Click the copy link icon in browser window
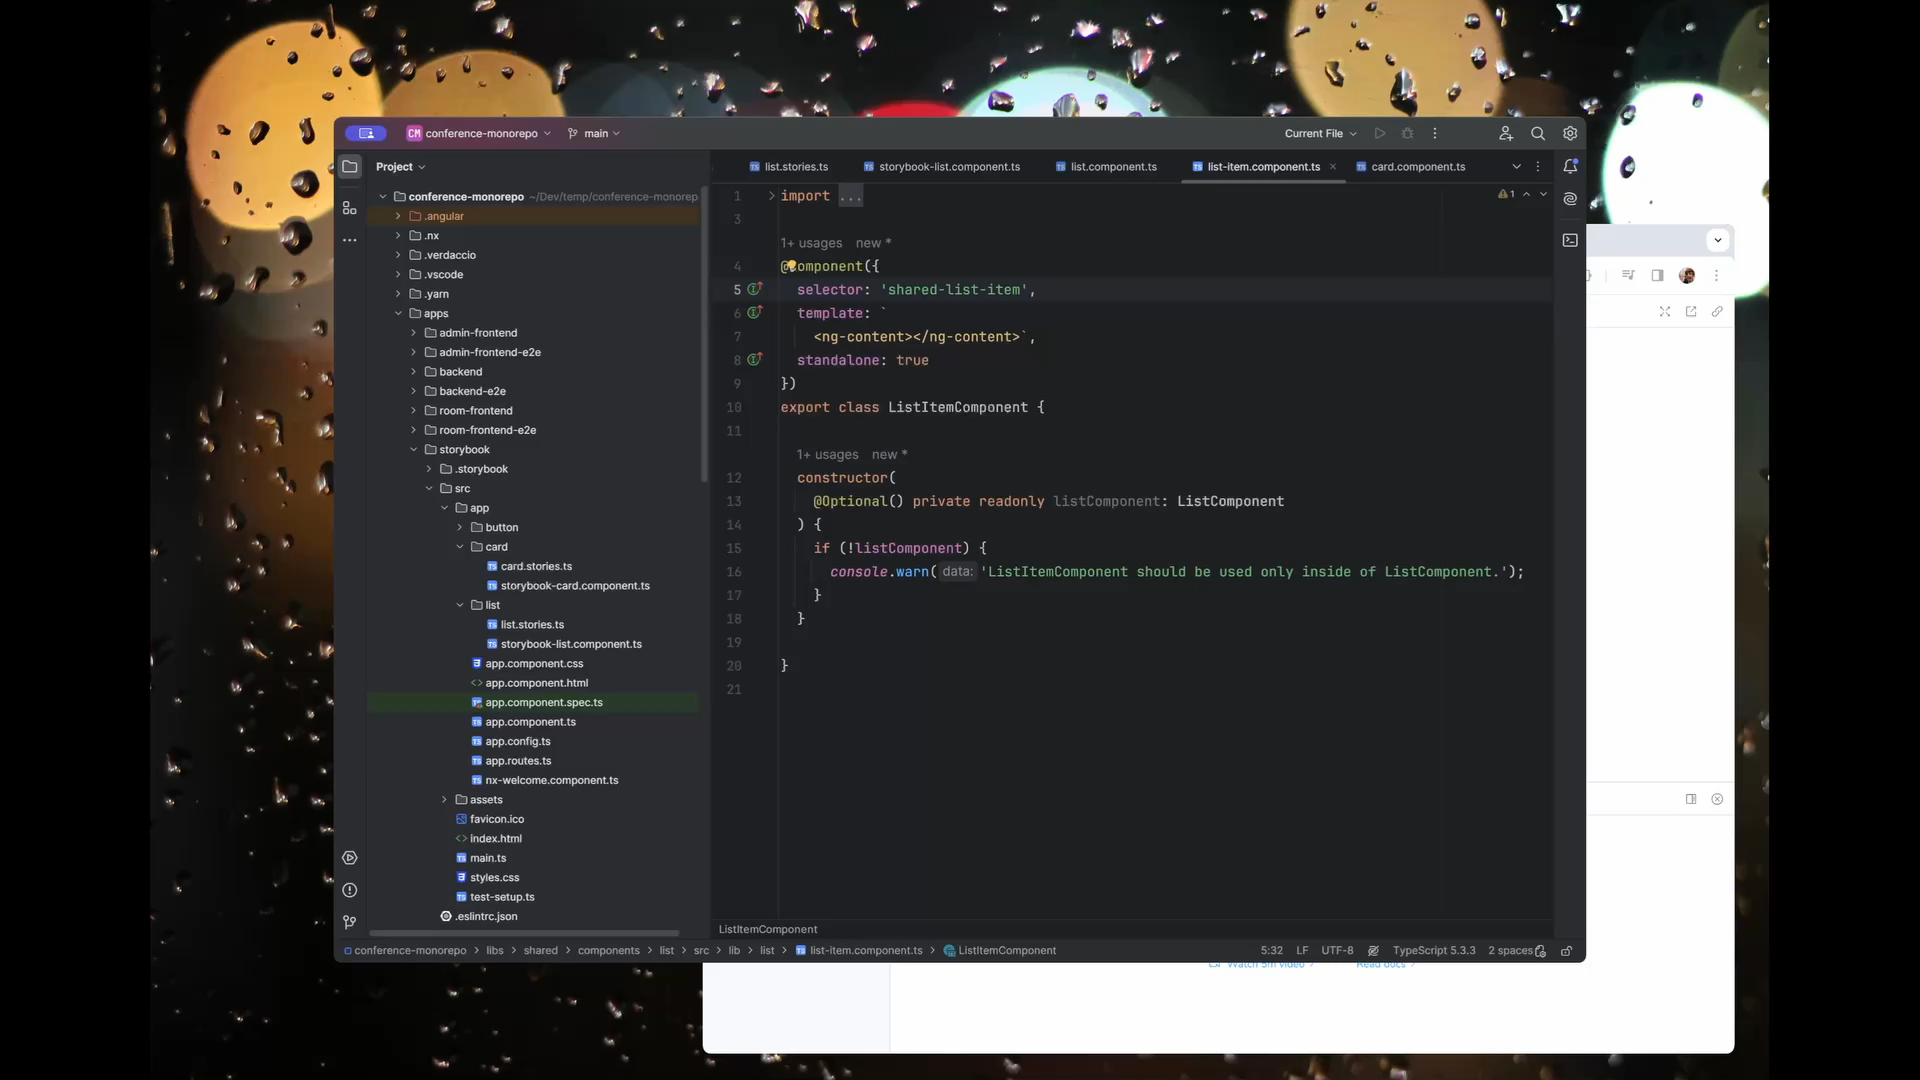This screenshot has height=1080, width=1920. pos(1717,312)
